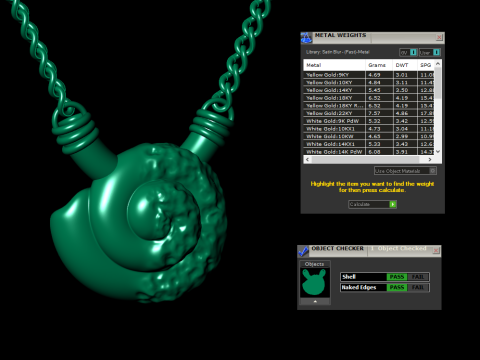This screenshot has width=480, height=360.
Task: Toggle the Use Object Materials option
Action: point(432,171)
